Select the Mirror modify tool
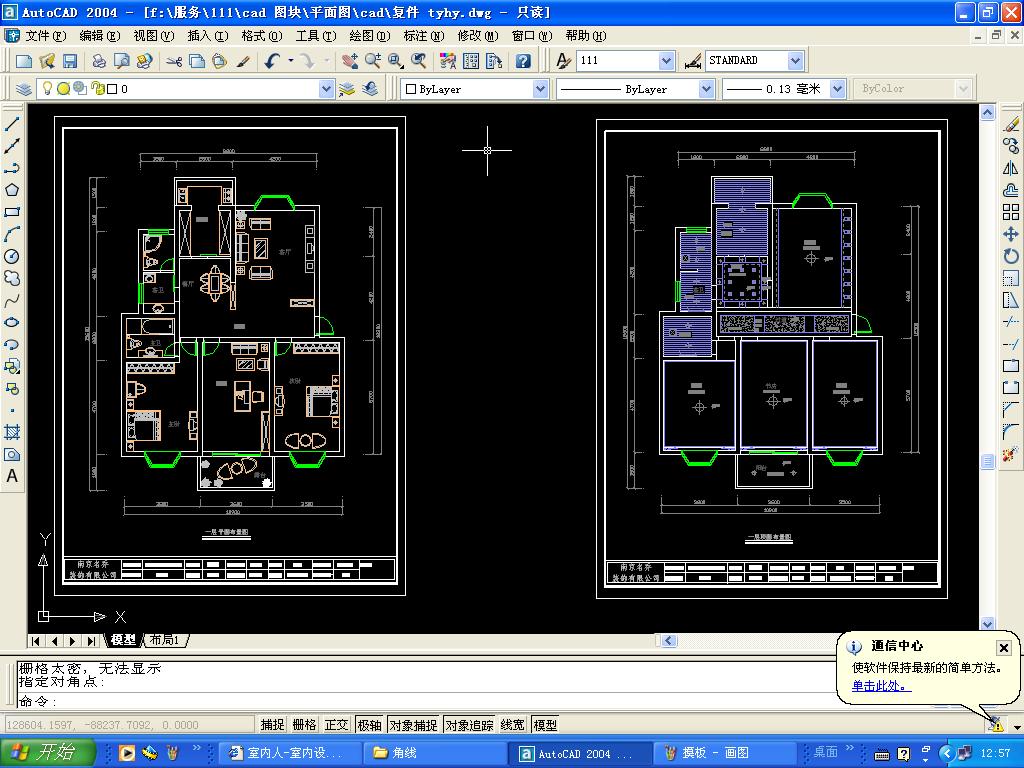Viewport: 1024px width, 768px height. pyautogui.click(x=1011, y=168)
